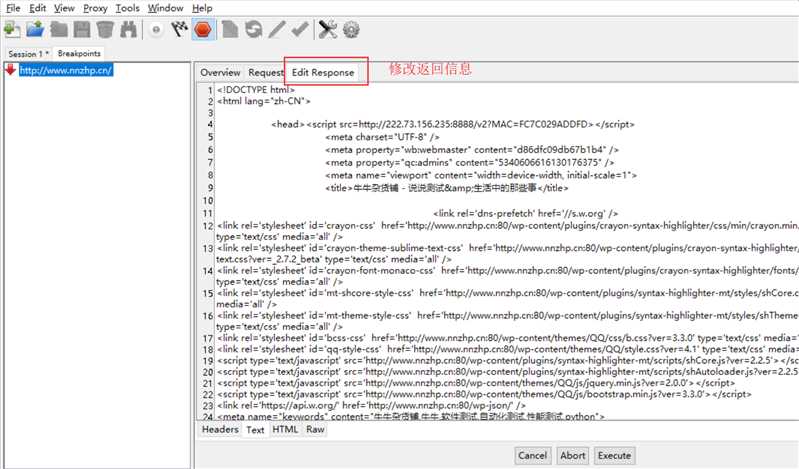The height and width of the screenshot is (469, 799).
Task: Open the Proxy menu
Action: (x=95, y=8)
